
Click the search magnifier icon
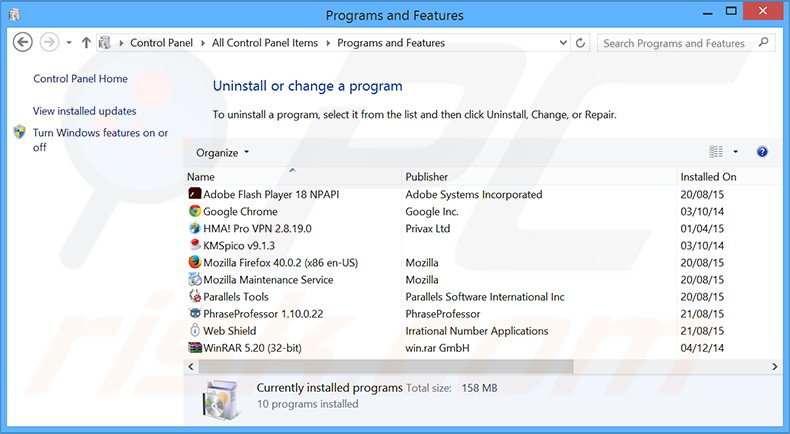[764, 42]
